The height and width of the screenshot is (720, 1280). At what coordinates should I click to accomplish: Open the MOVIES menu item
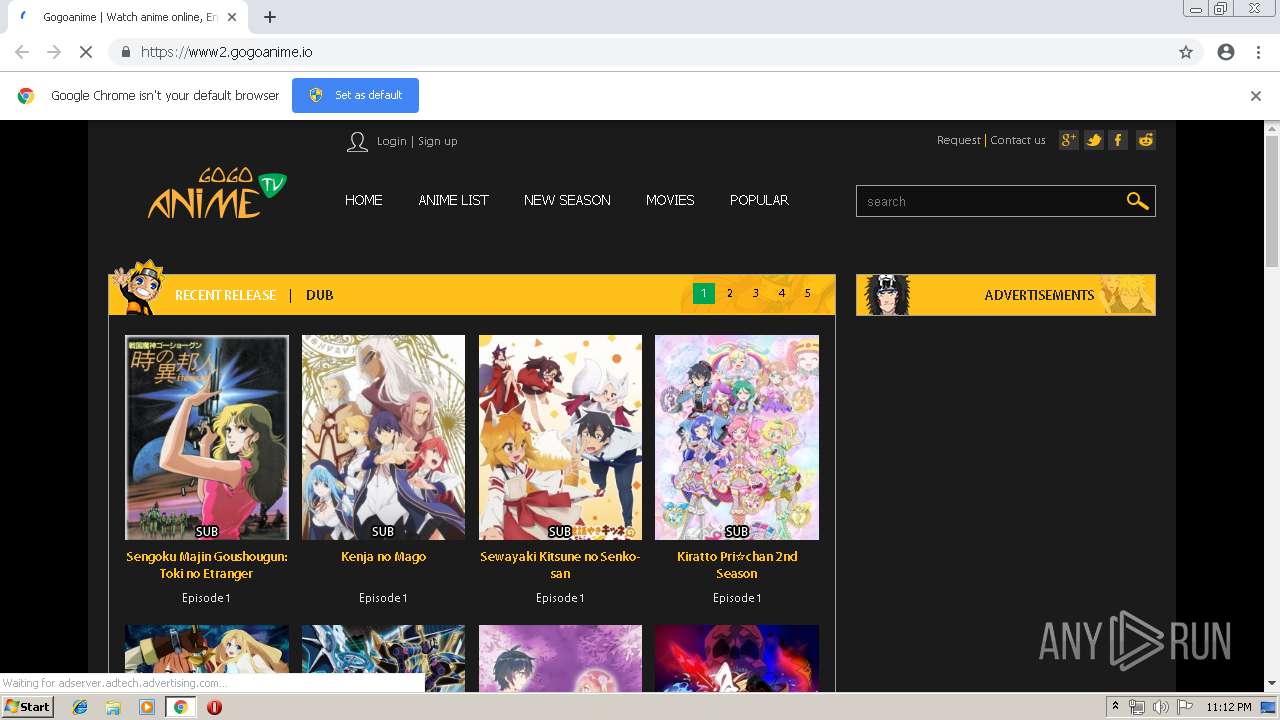click(670, 200)
